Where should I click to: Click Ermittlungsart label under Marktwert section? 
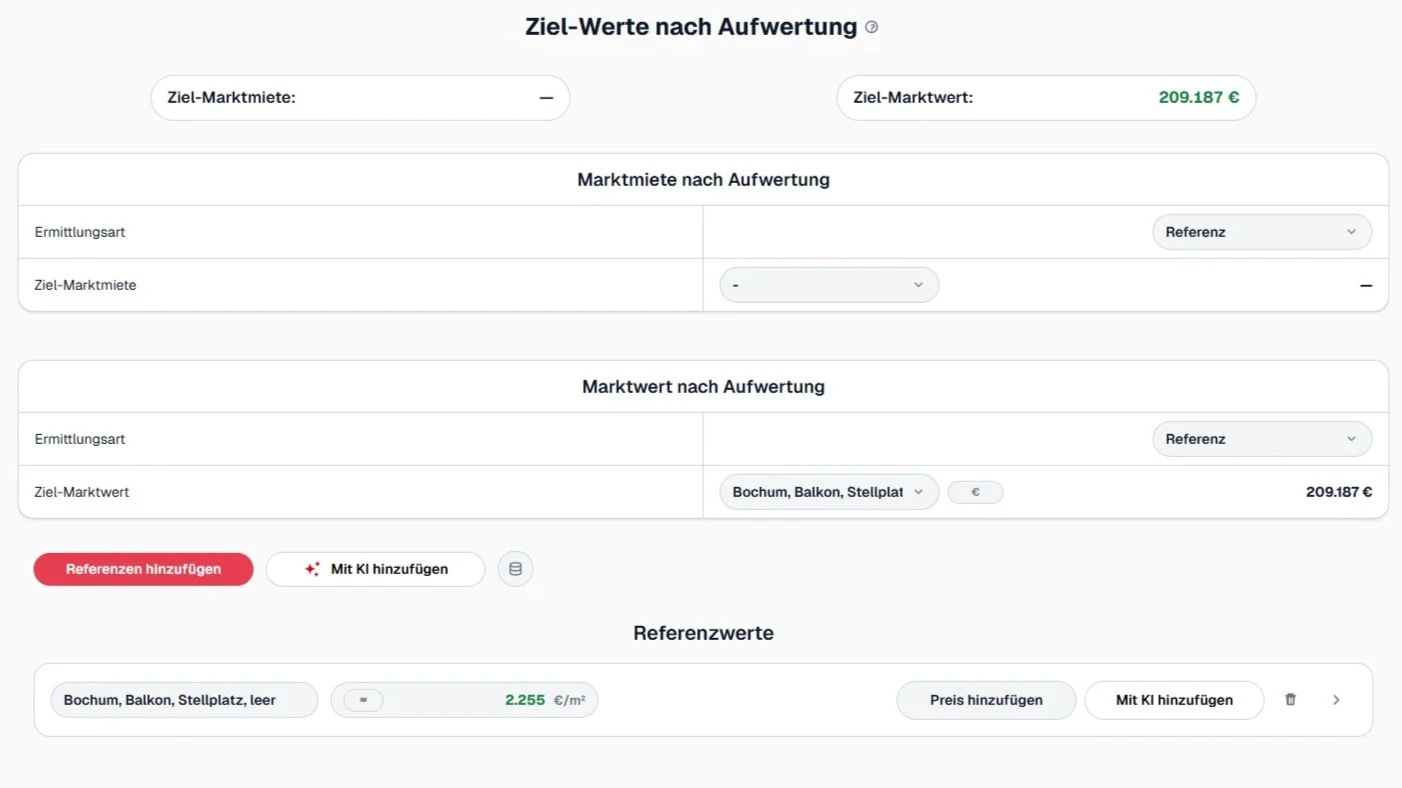(80, 439)
